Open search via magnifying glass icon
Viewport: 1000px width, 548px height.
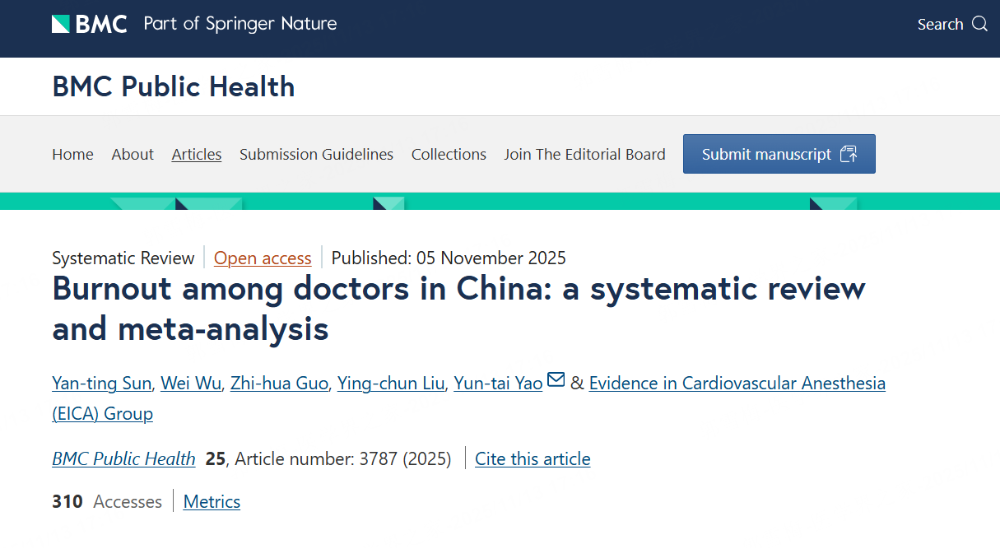[x=980, y=24]
